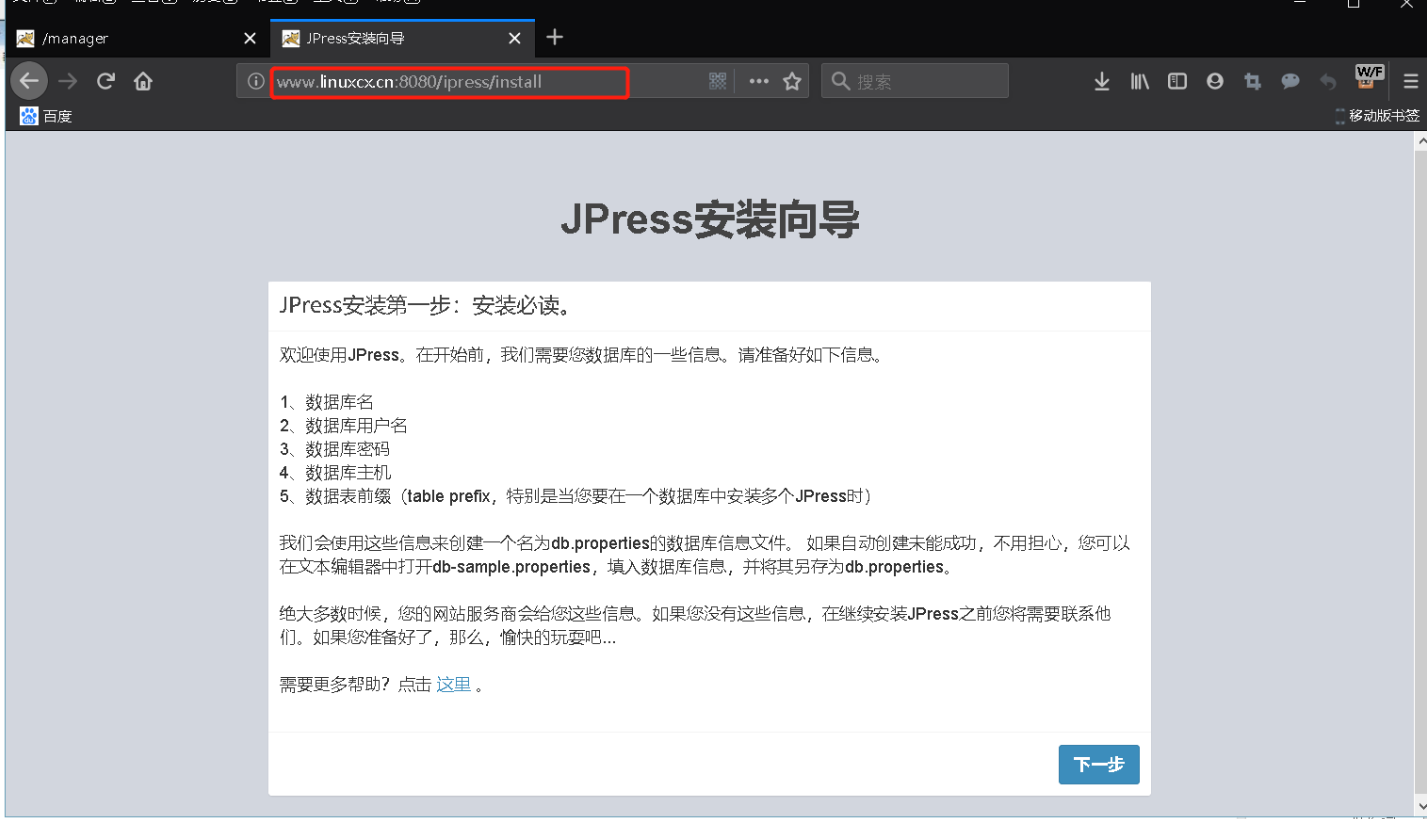Click the '3、数据库密码' list item

pyautogui.click(x=335, y=449)
